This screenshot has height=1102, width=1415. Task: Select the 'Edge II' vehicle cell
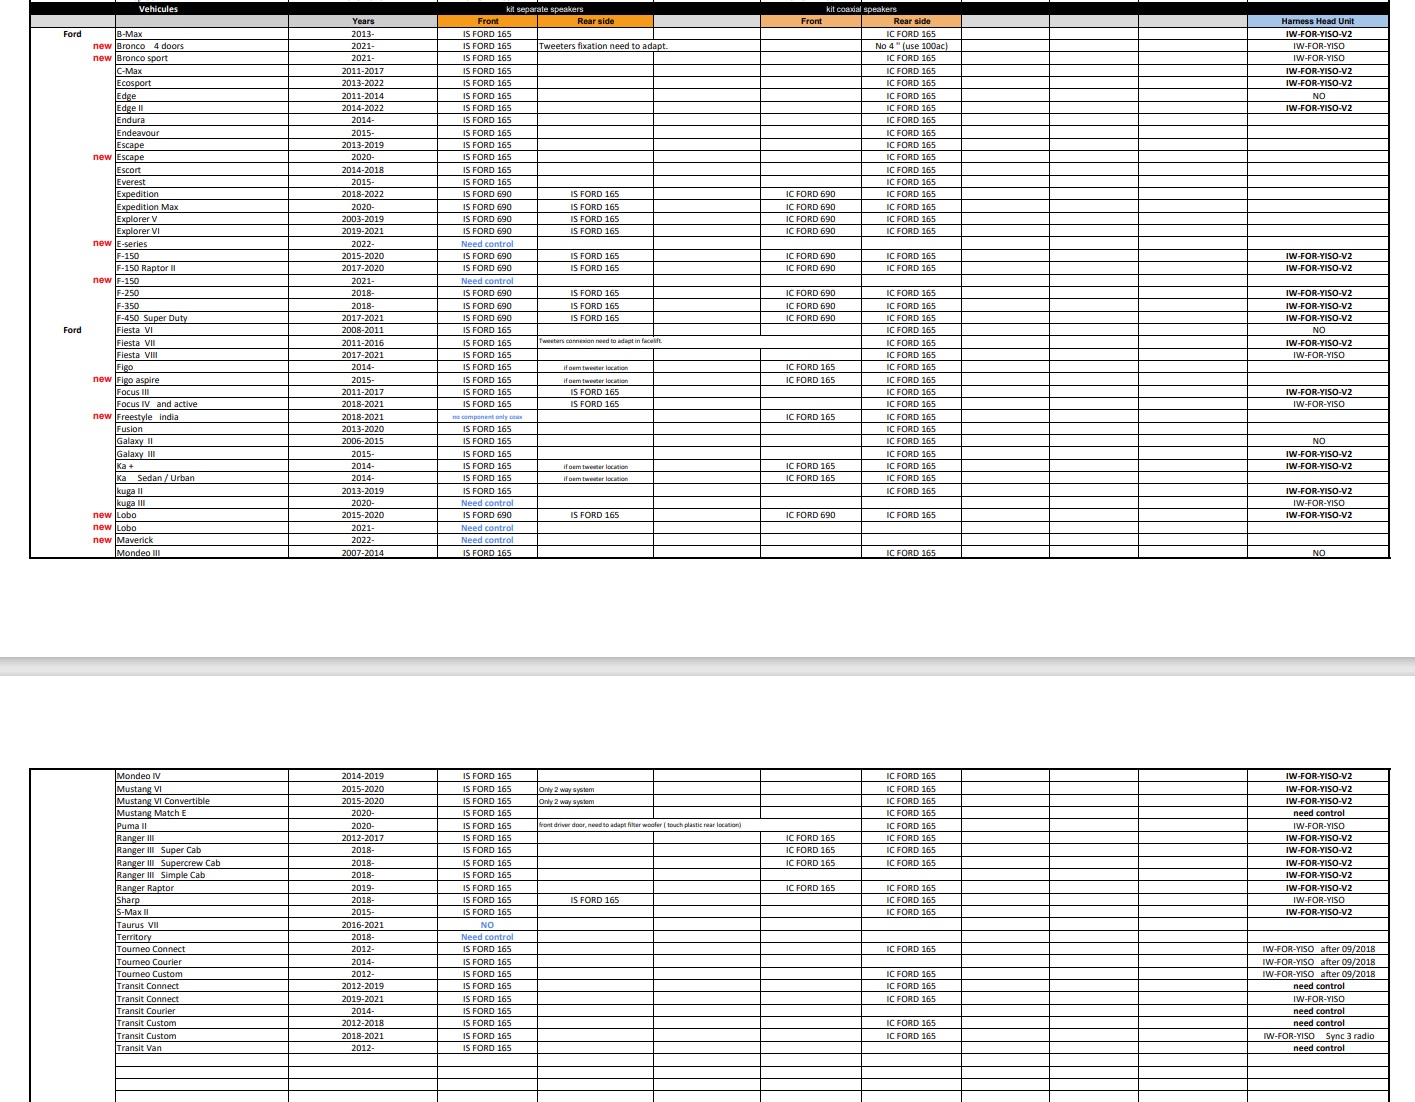click(202, 108)
